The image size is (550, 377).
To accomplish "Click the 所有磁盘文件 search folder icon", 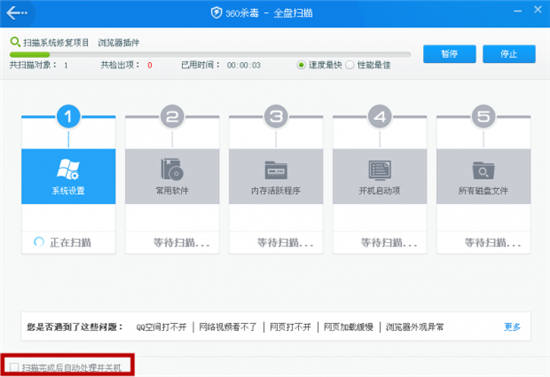I will (x=483, y=170).
